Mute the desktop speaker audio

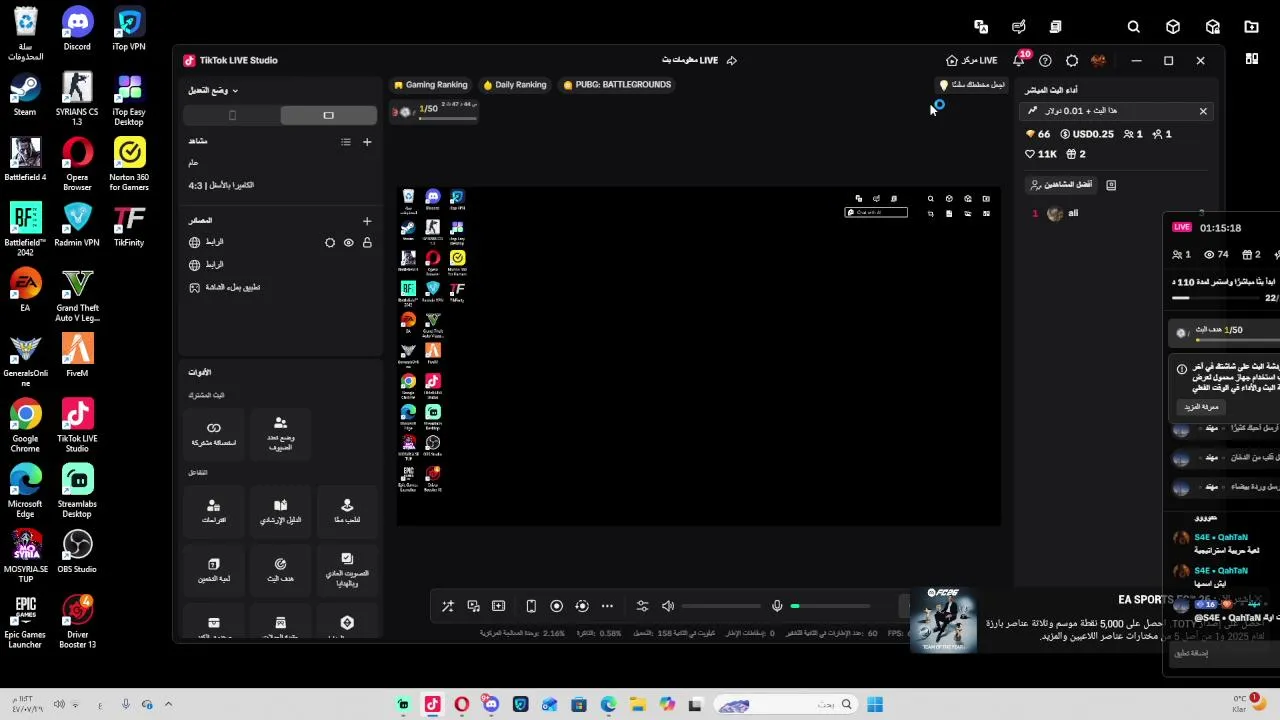tap(668, 606)
